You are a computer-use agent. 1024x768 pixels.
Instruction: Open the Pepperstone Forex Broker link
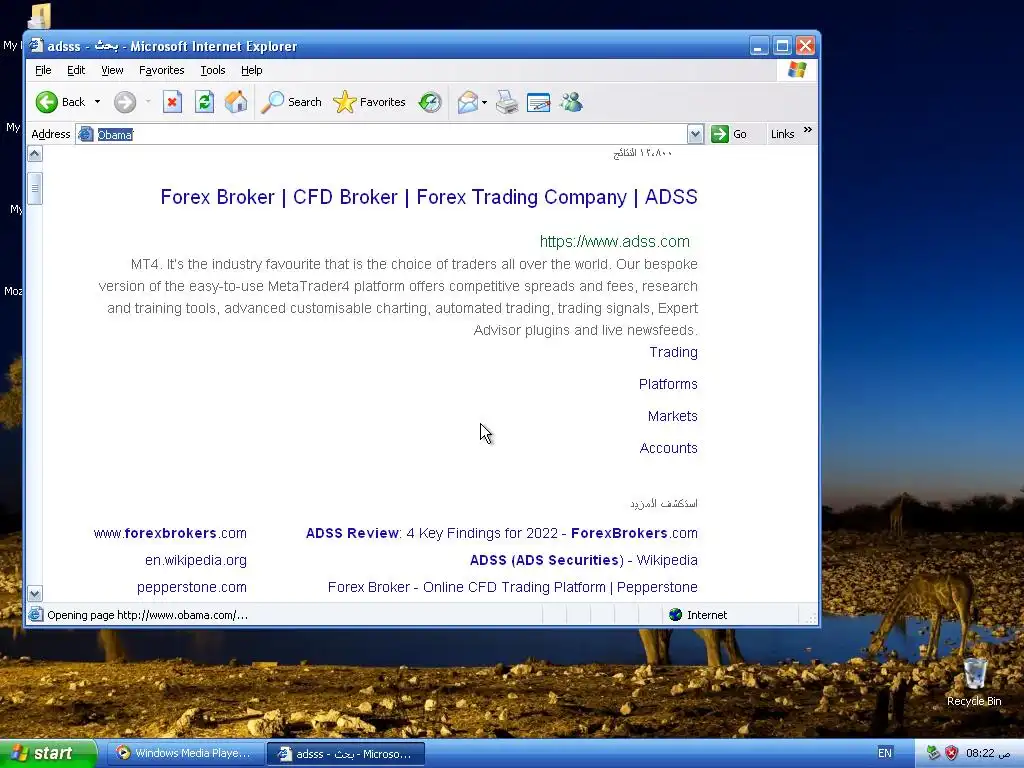513,587
